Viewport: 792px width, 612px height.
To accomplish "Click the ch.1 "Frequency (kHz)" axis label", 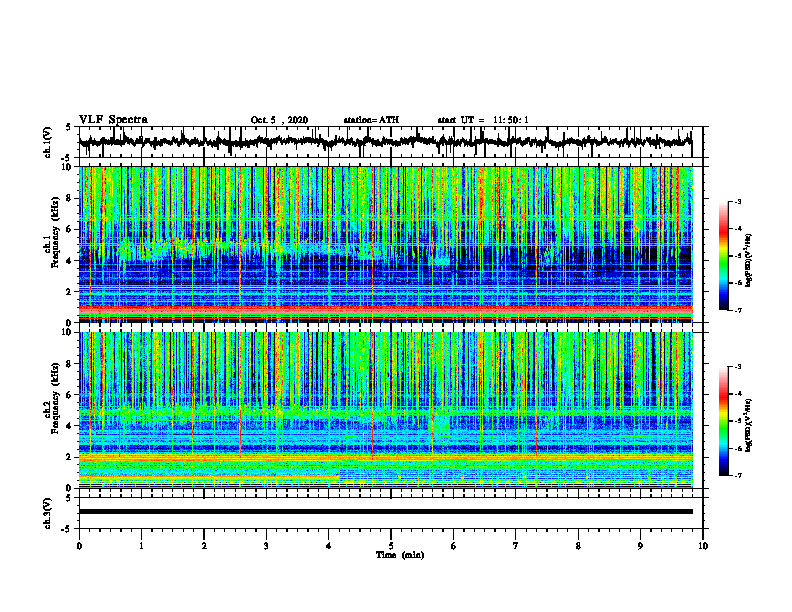I will 55,233.
